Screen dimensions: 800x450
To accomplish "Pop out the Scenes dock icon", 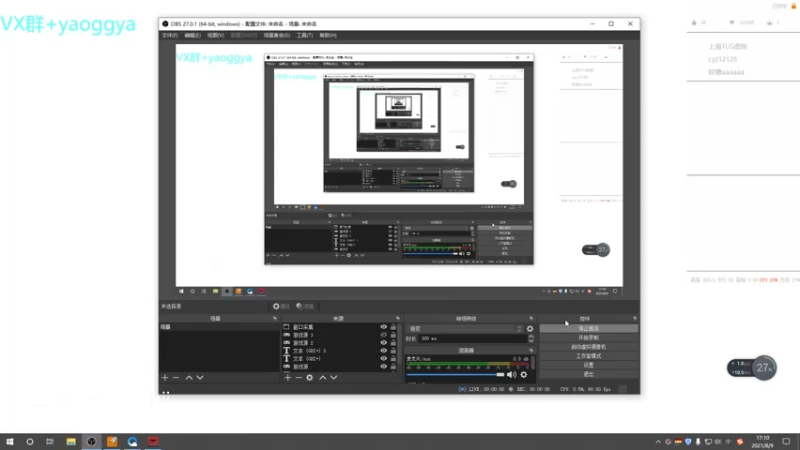I will (275, 318).
